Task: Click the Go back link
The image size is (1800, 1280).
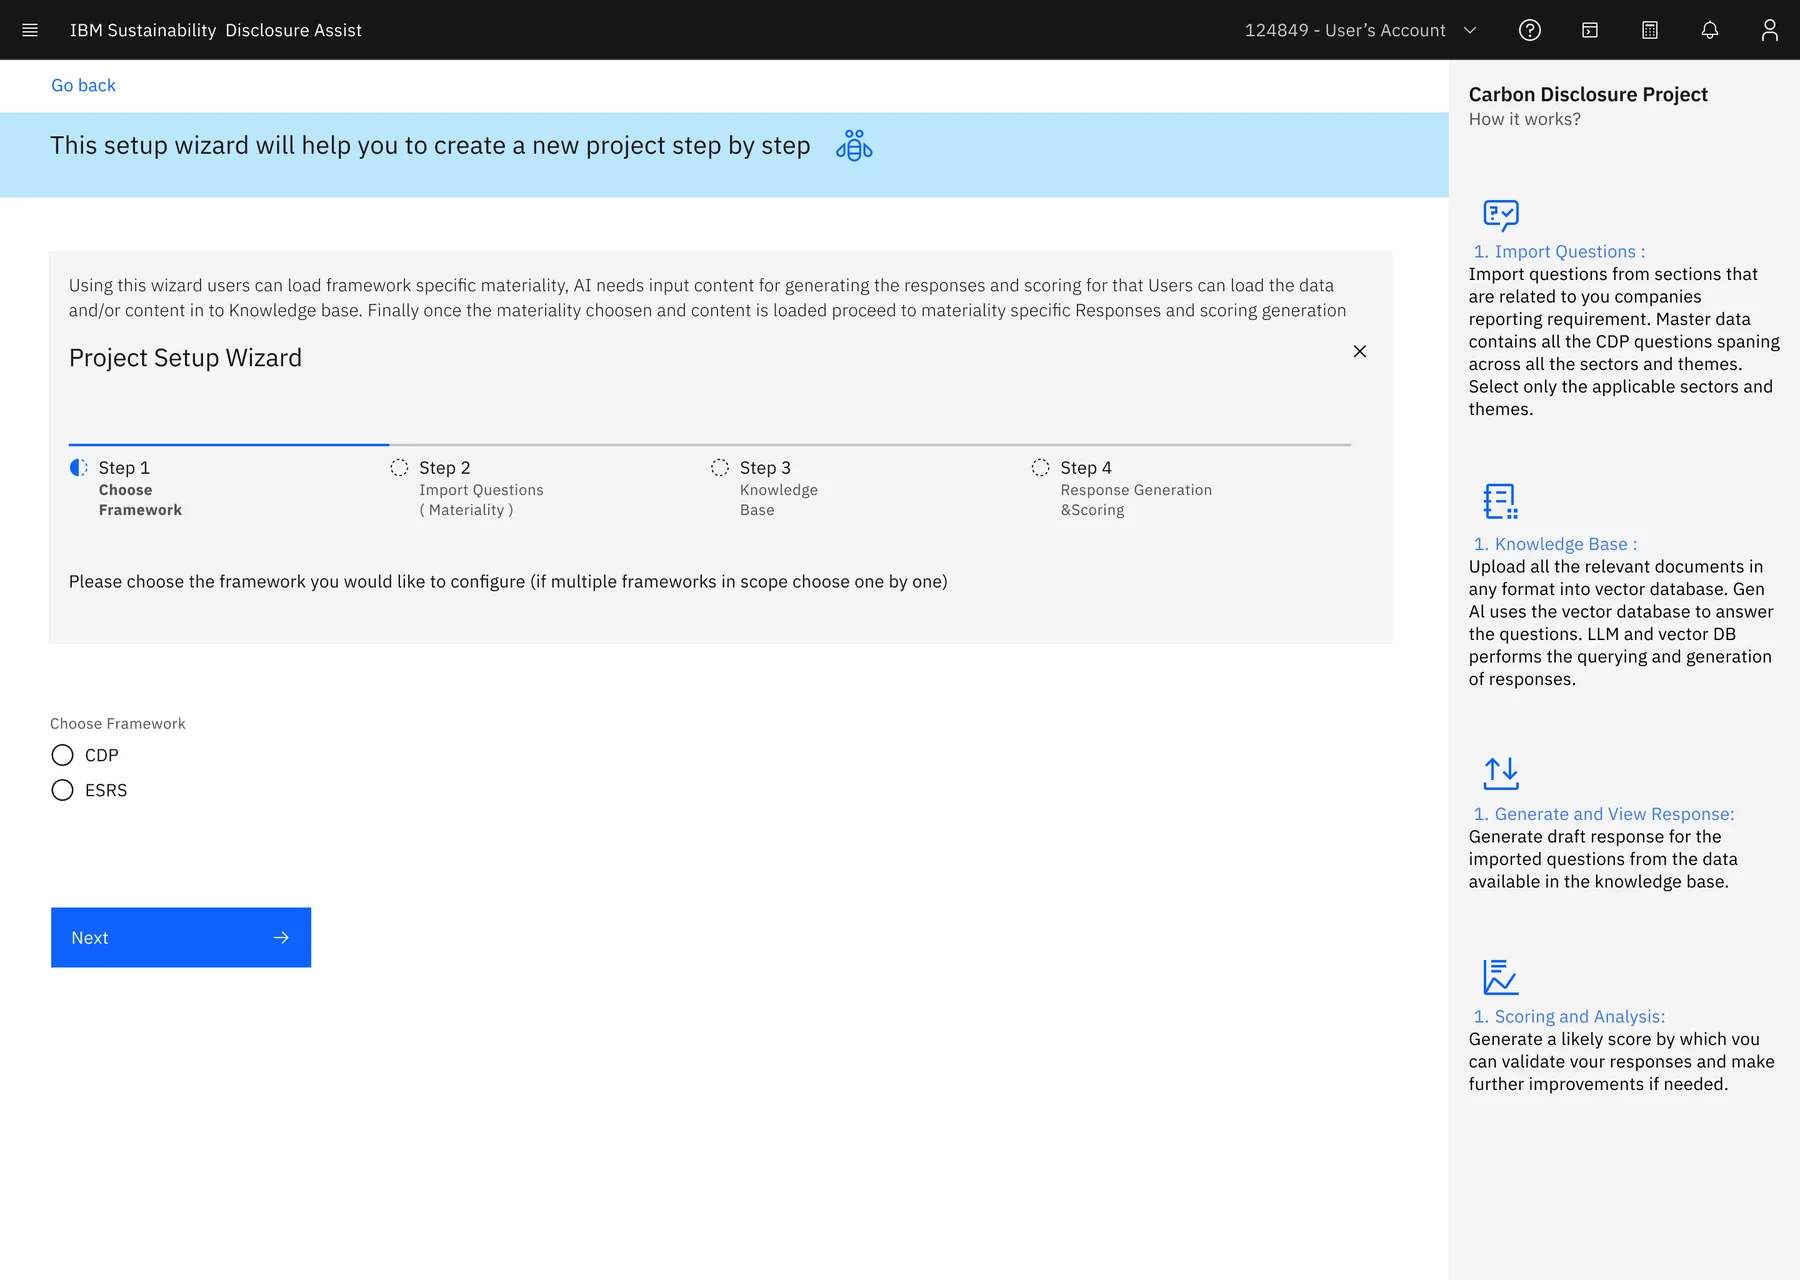Action: pos(83,85)
